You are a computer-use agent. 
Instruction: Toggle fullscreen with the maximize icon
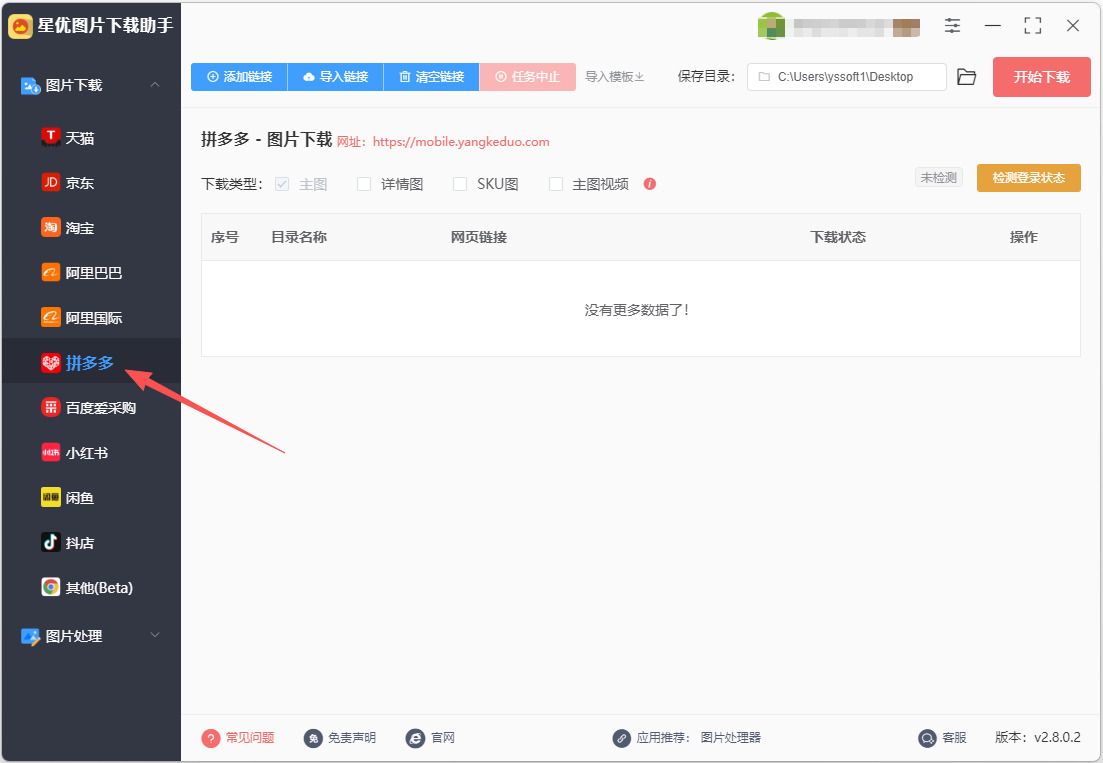click(x=1033, y=26)
